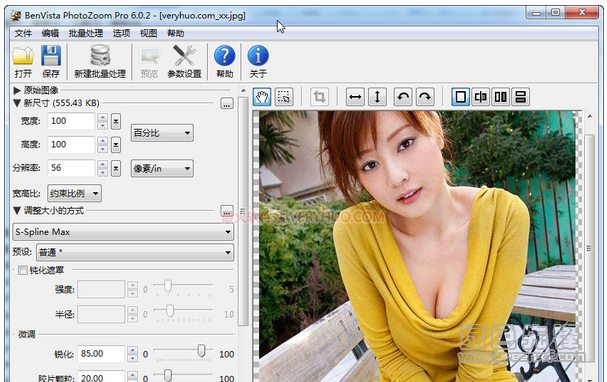Increase 分辨率 with the up stepper
The image size is (607, 382).
point(103,164)
